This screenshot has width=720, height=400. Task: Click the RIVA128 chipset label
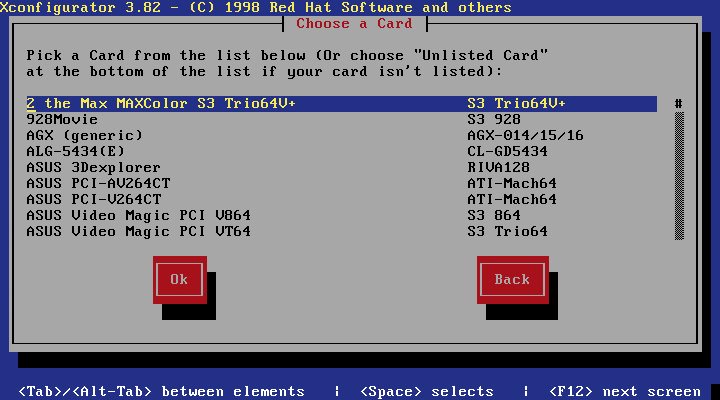[x=499, y=168]
